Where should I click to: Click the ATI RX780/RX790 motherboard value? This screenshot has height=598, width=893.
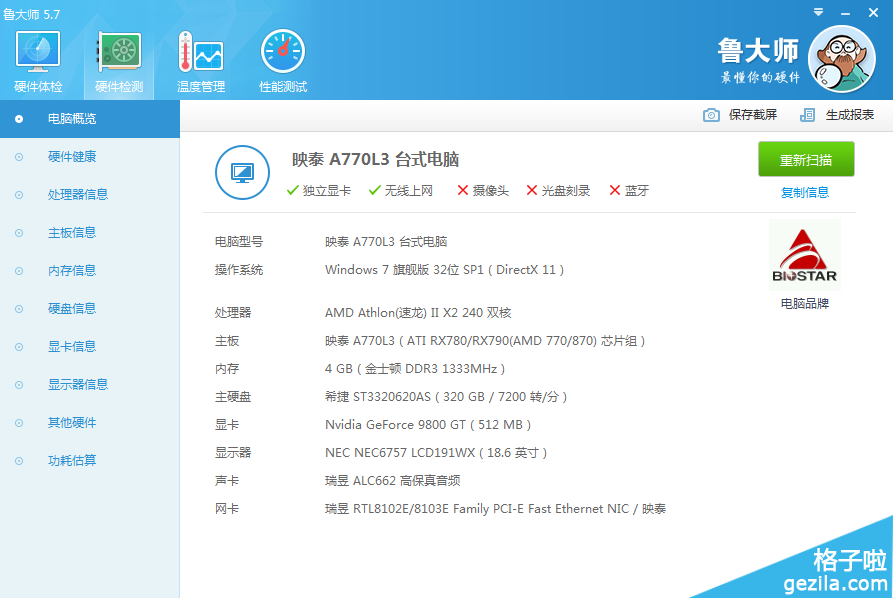(485, 341)
